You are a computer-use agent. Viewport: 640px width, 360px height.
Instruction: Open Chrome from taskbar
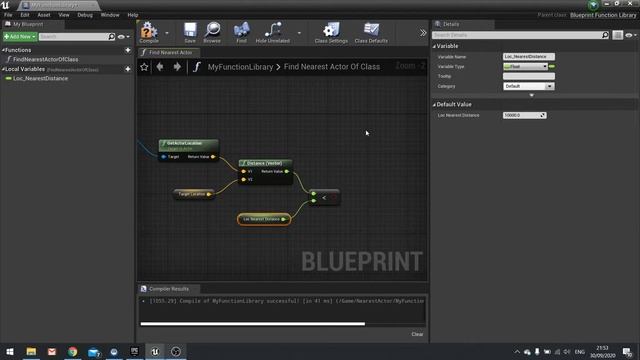pos(73,351)
